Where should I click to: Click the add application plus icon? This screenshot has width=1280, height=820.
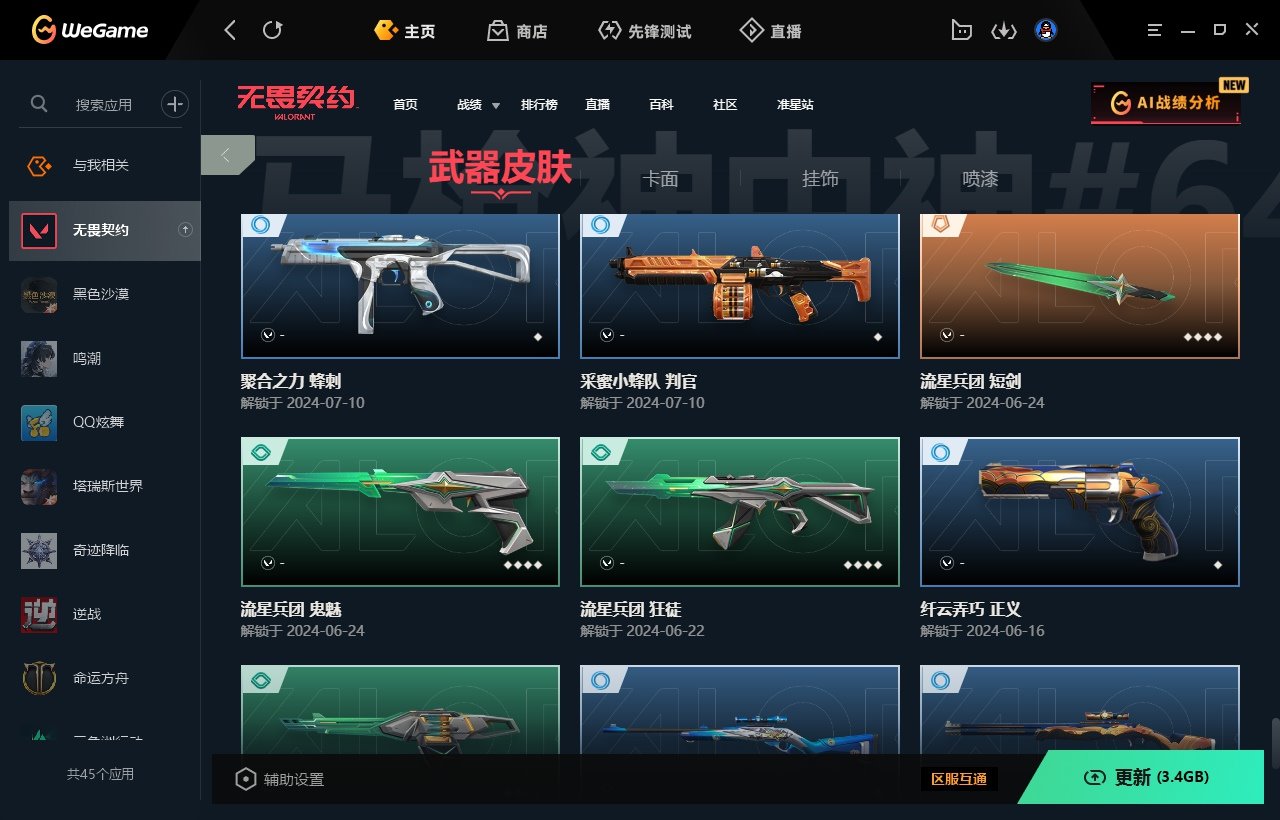[x=175, y=104]
